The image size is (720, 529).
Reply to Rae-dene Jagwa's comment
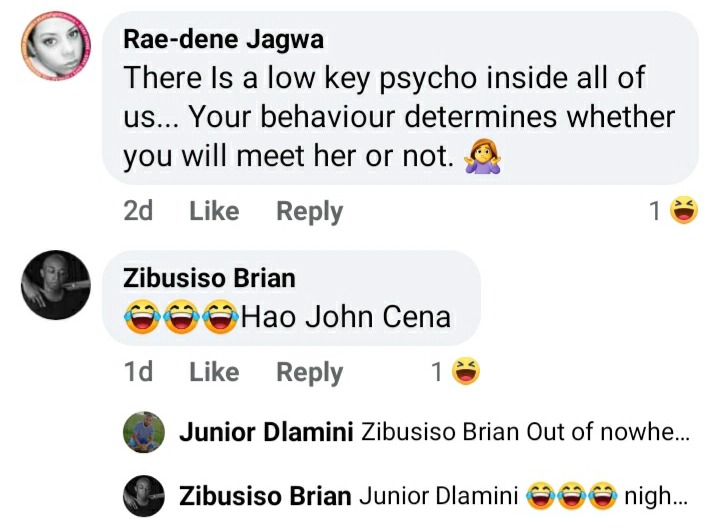(x=309, y=212)
